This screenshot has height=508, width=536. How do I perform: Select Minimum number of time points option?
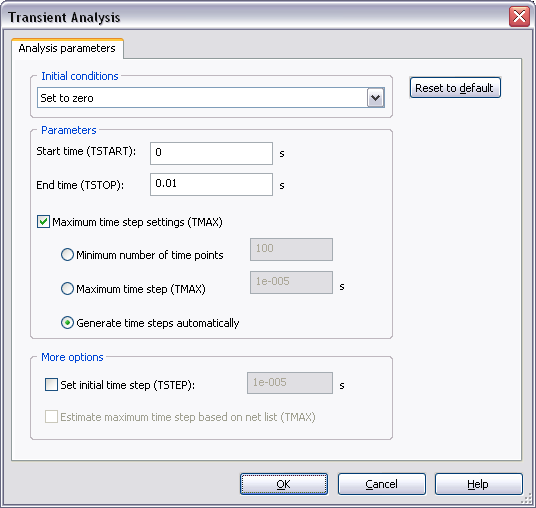click(67, 255)
